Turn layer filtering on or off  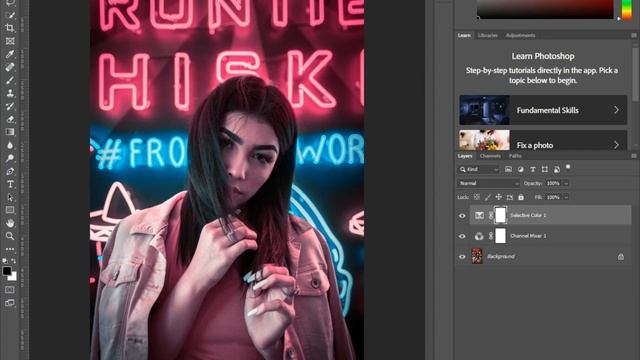[x=568, y=167]
